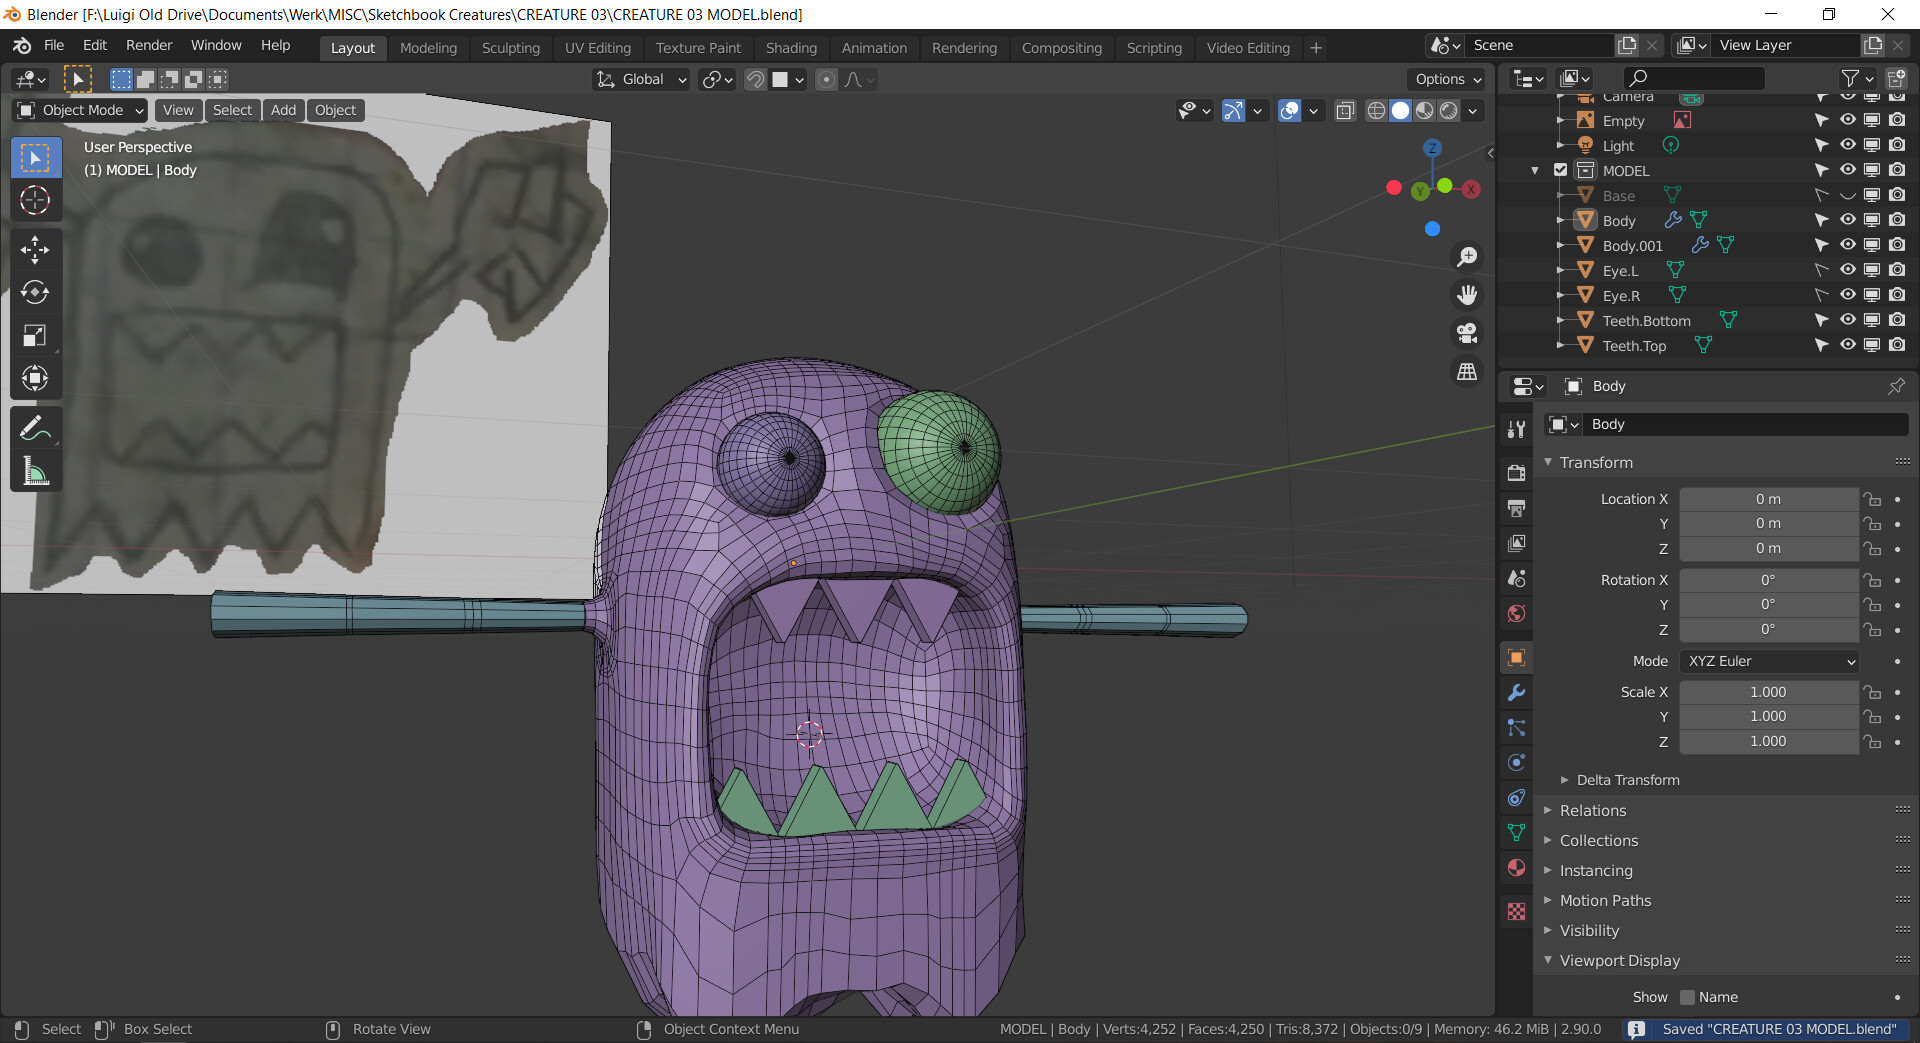Expand the Relations panel
Screen dimensions: 1920x1043
(x=1593, y=810)
